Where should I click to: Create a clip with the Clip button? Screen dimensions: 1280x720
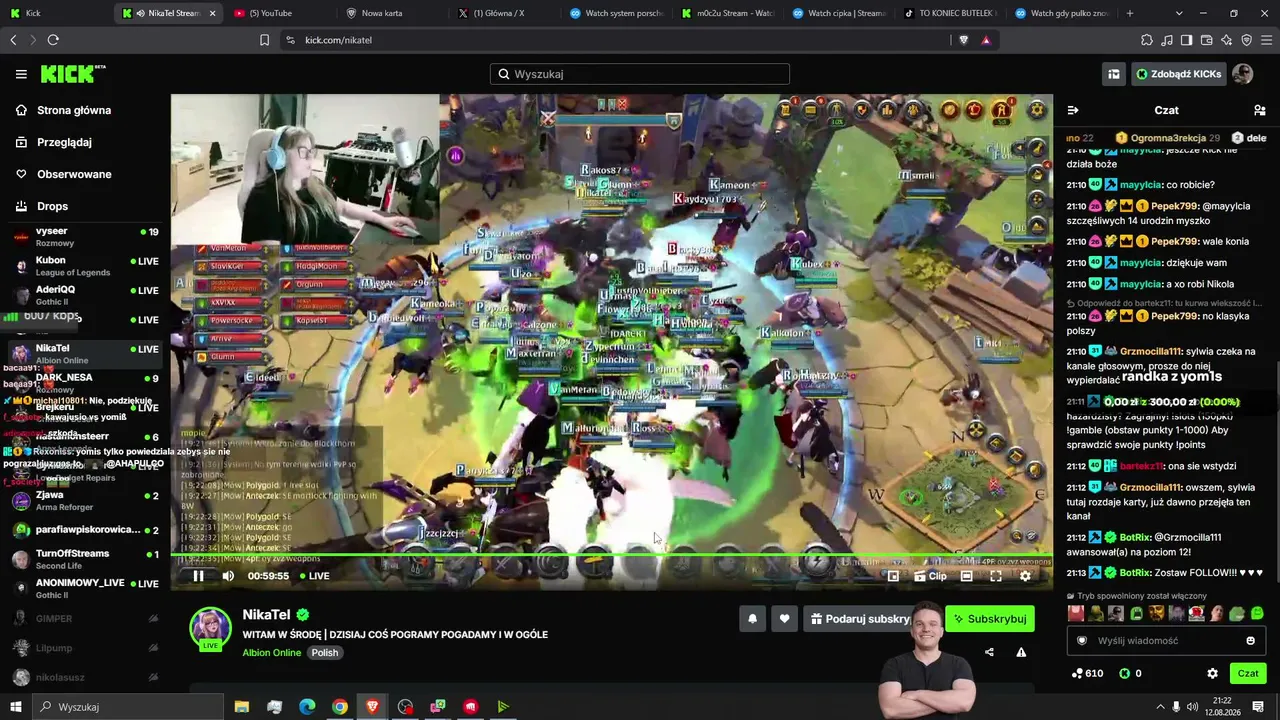pos(930,576)
